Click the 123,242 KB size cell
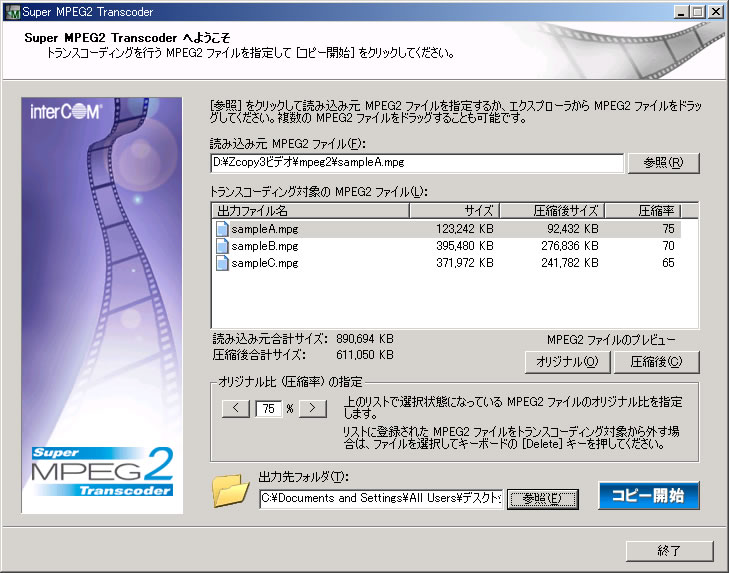The height and width of the screenshot is (573, 729). [464, 229]
